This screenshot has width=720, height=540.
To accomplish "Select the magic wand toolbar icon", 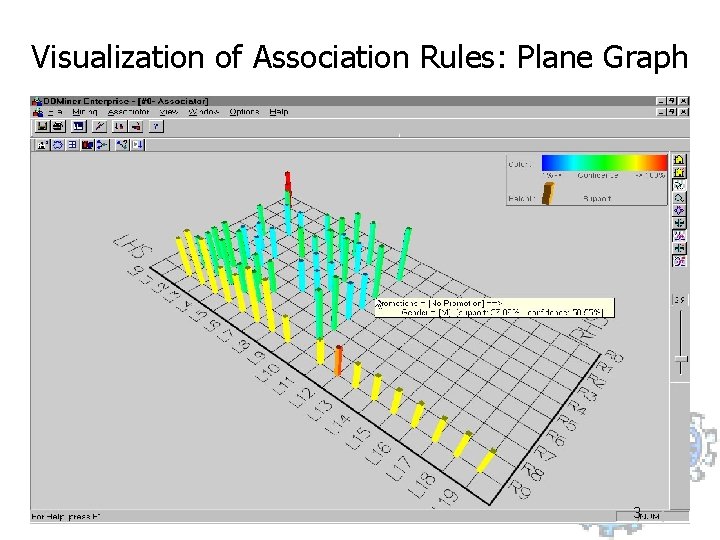I will point(99,126).
